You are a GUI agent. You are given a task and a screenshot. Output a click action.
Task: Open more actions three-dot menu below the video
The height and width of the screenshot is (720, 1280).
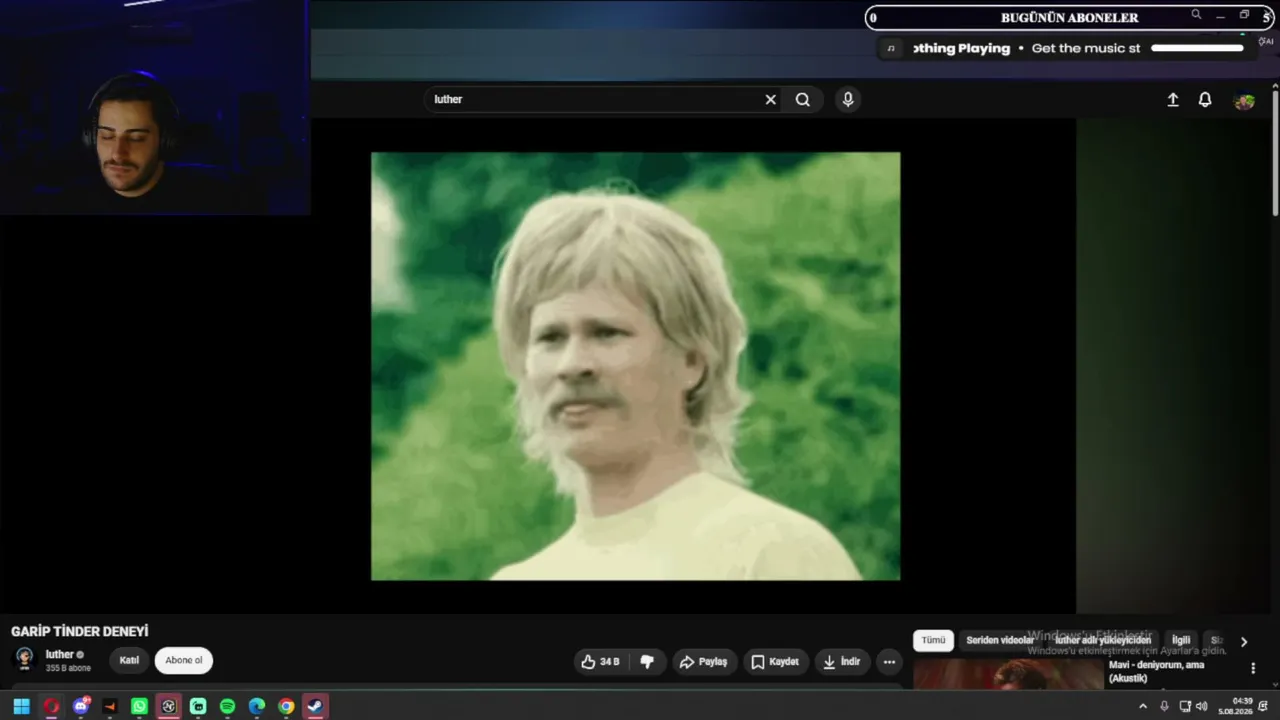[889, 661]
